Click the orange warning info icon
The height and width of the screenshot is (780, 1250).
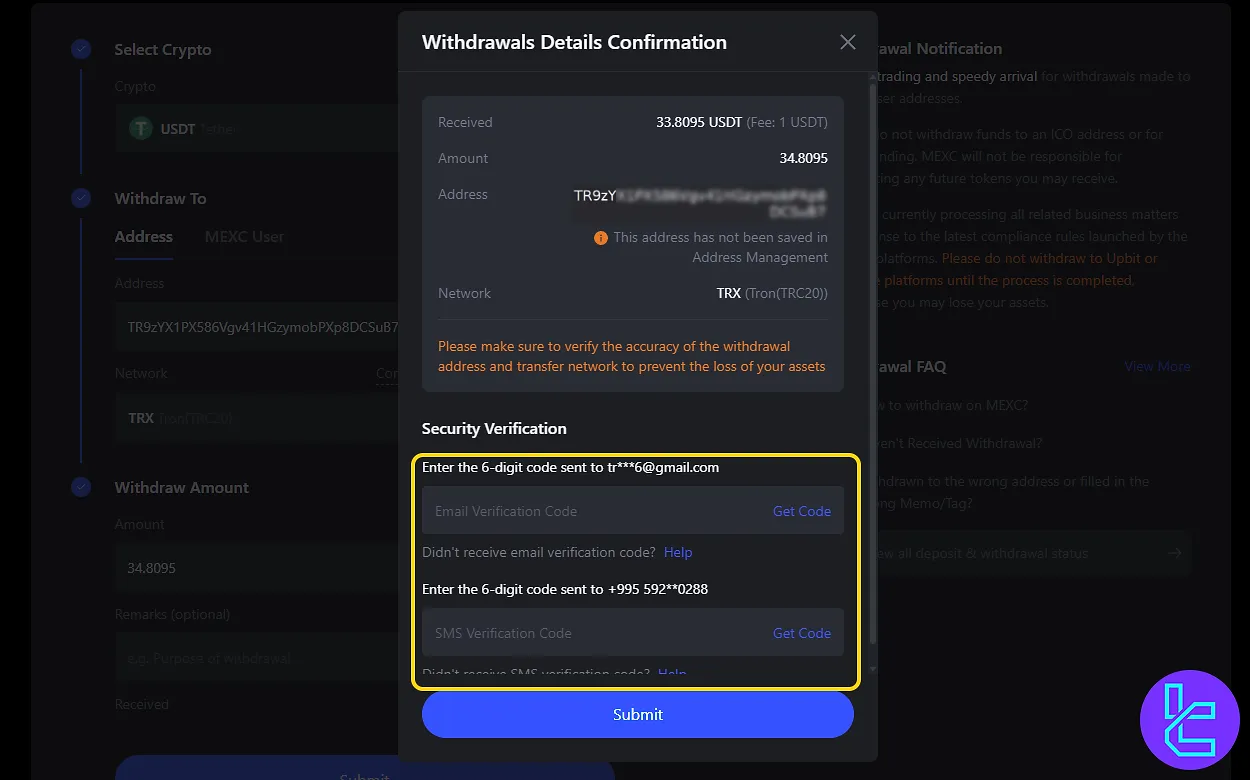pos(601,238)
